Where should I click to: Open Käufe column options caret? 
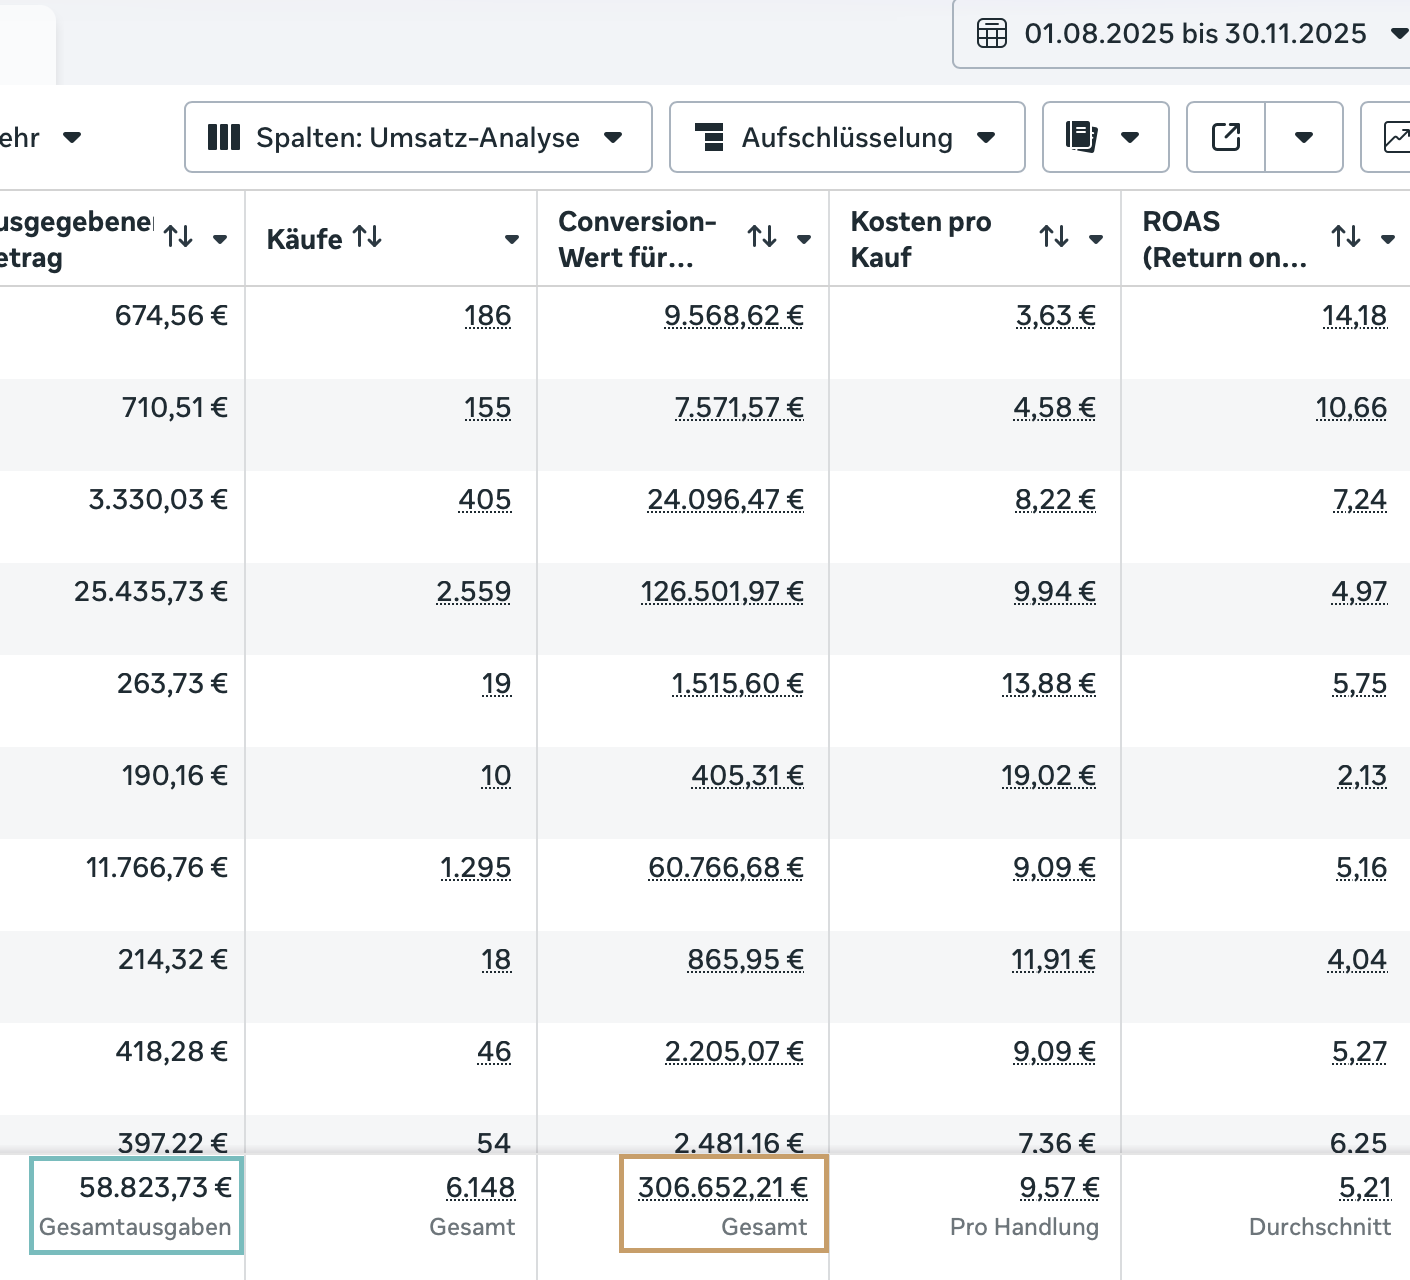pos(512,239)
